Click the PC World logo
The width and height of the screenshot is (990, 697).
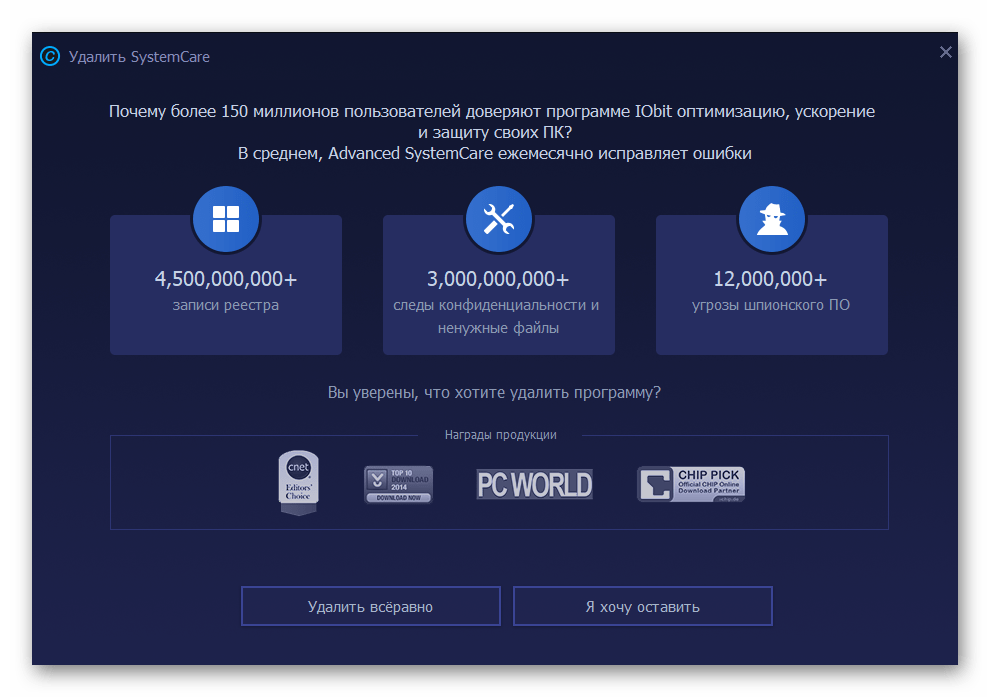tap(534, 485)
